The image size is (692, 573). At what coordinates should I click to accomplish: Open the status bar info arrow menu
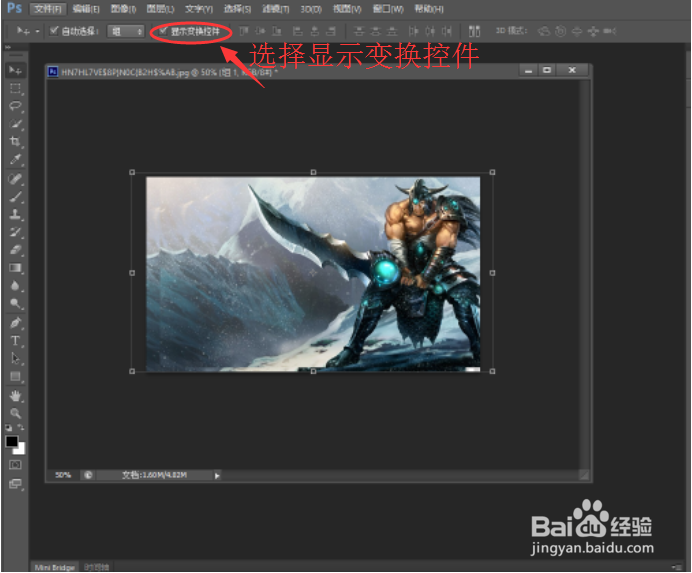pyautogui.click(x=217, y=475)
